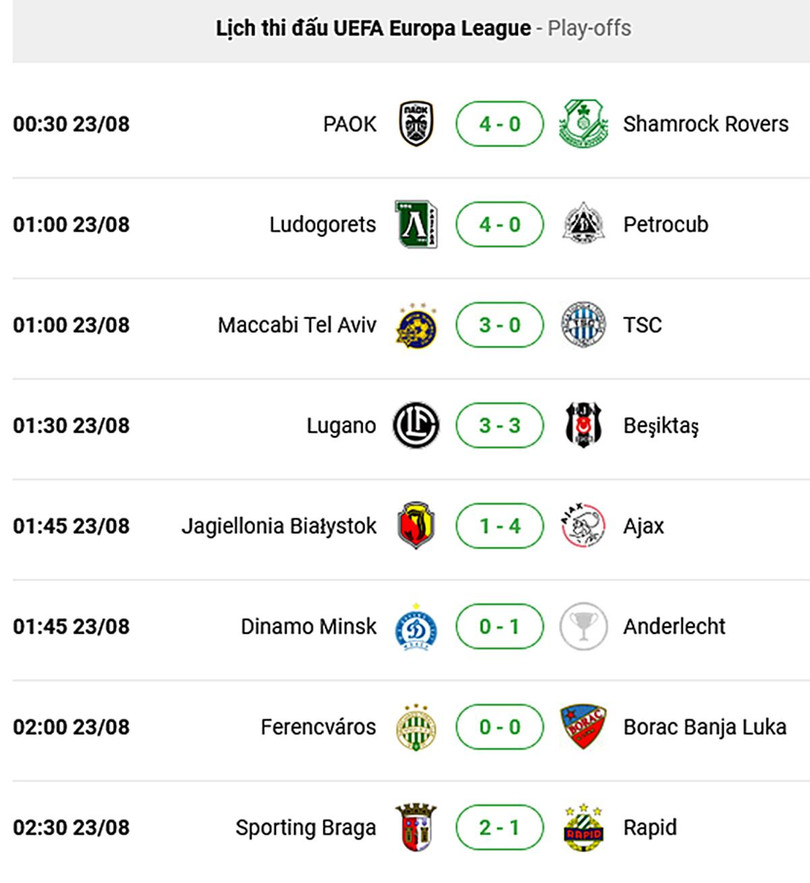810x883 pixels.
Task: Click the Dinamo Minsk crest
Action: pyautogui.click(x=416, y=627)
